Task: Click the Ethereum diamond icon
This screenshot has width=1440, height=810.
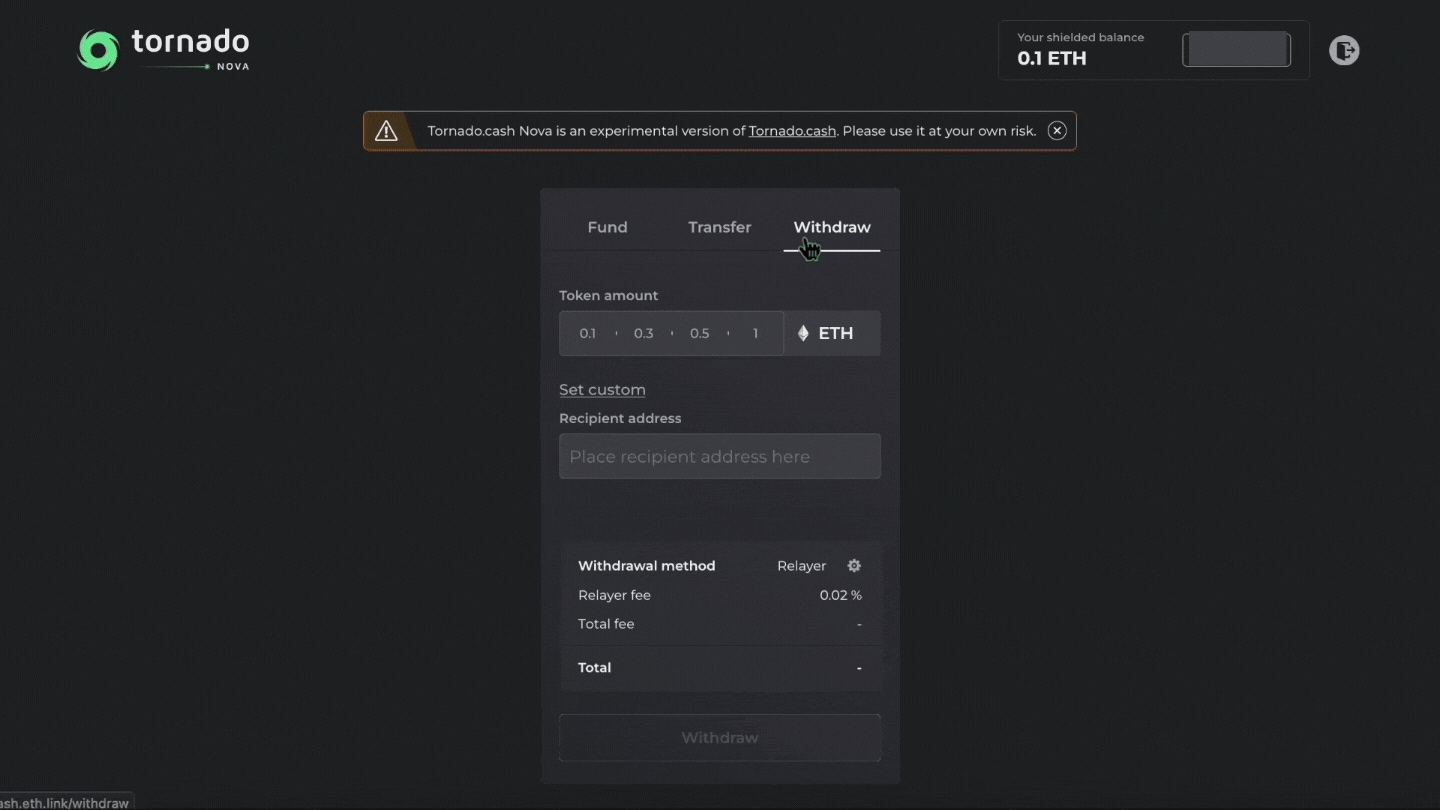Action: 803,334
